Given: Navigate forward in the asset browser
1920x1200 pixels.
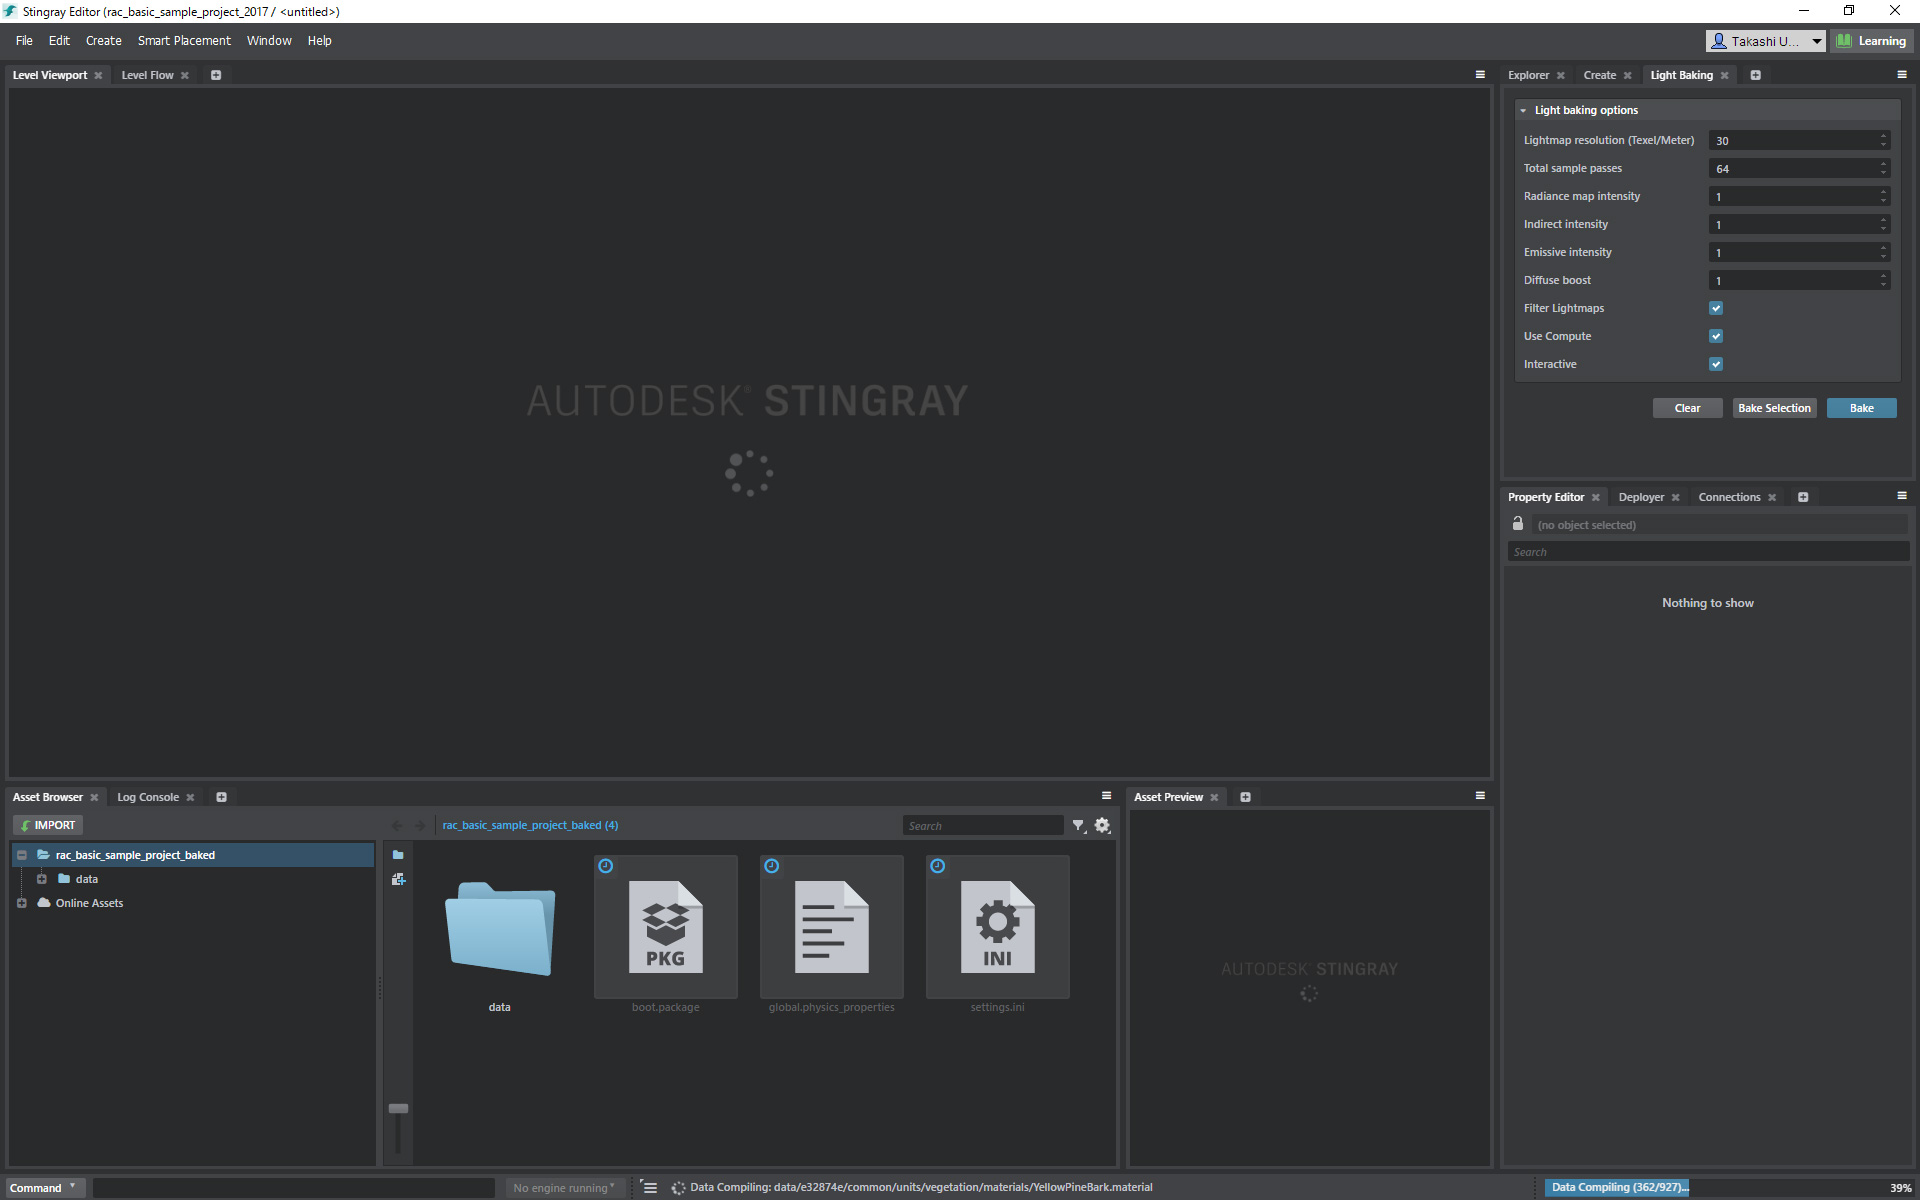Looking at the screenshot, I should coord(420,826).
